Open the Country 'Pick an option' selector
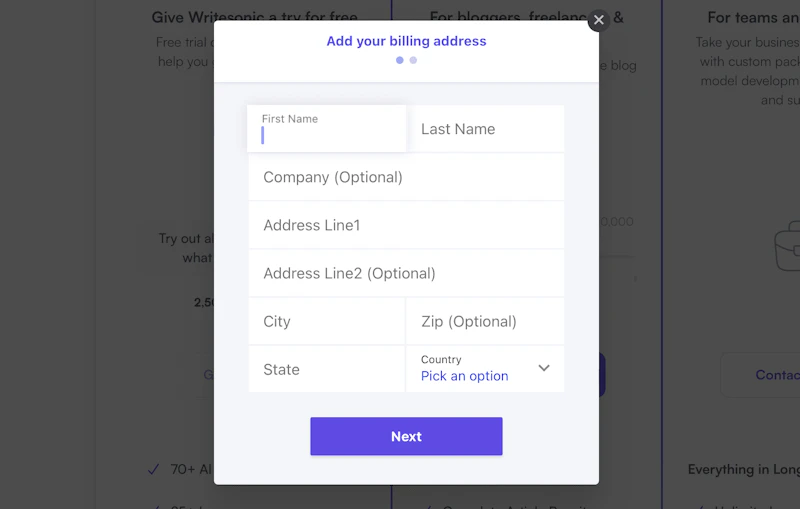800x509 pixels. click(x=465, y=376)
